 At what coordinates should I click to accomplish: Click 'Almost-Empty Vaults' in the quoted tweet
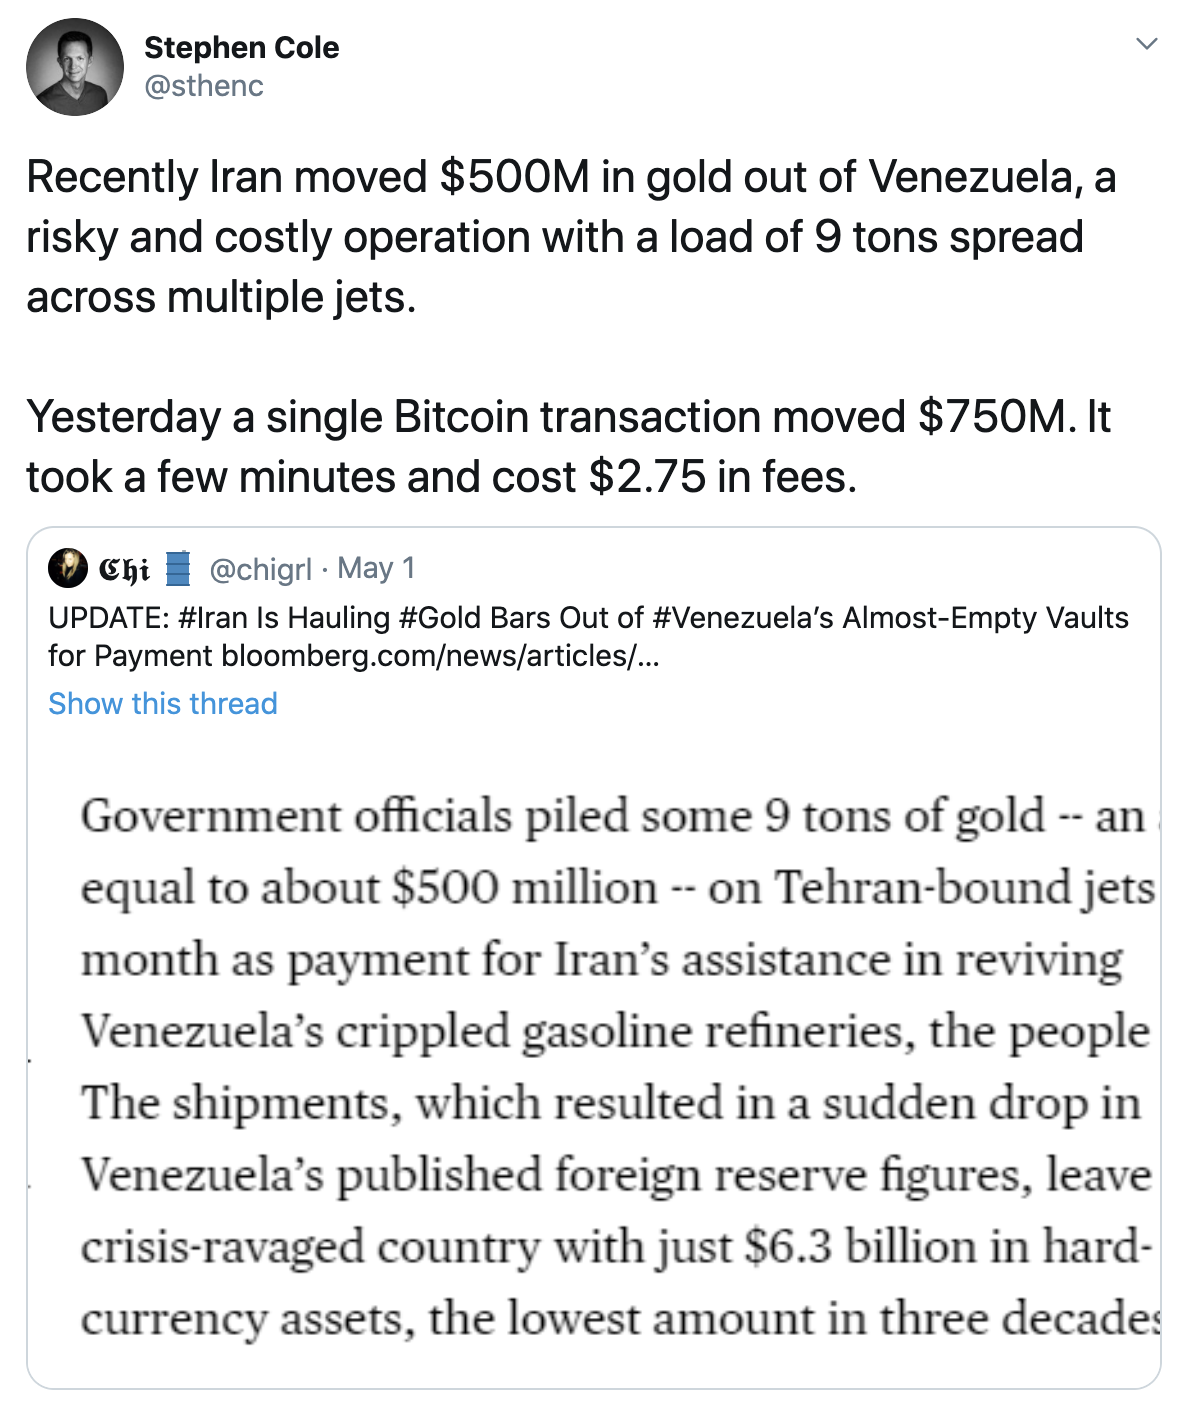(x=985, y=618)
